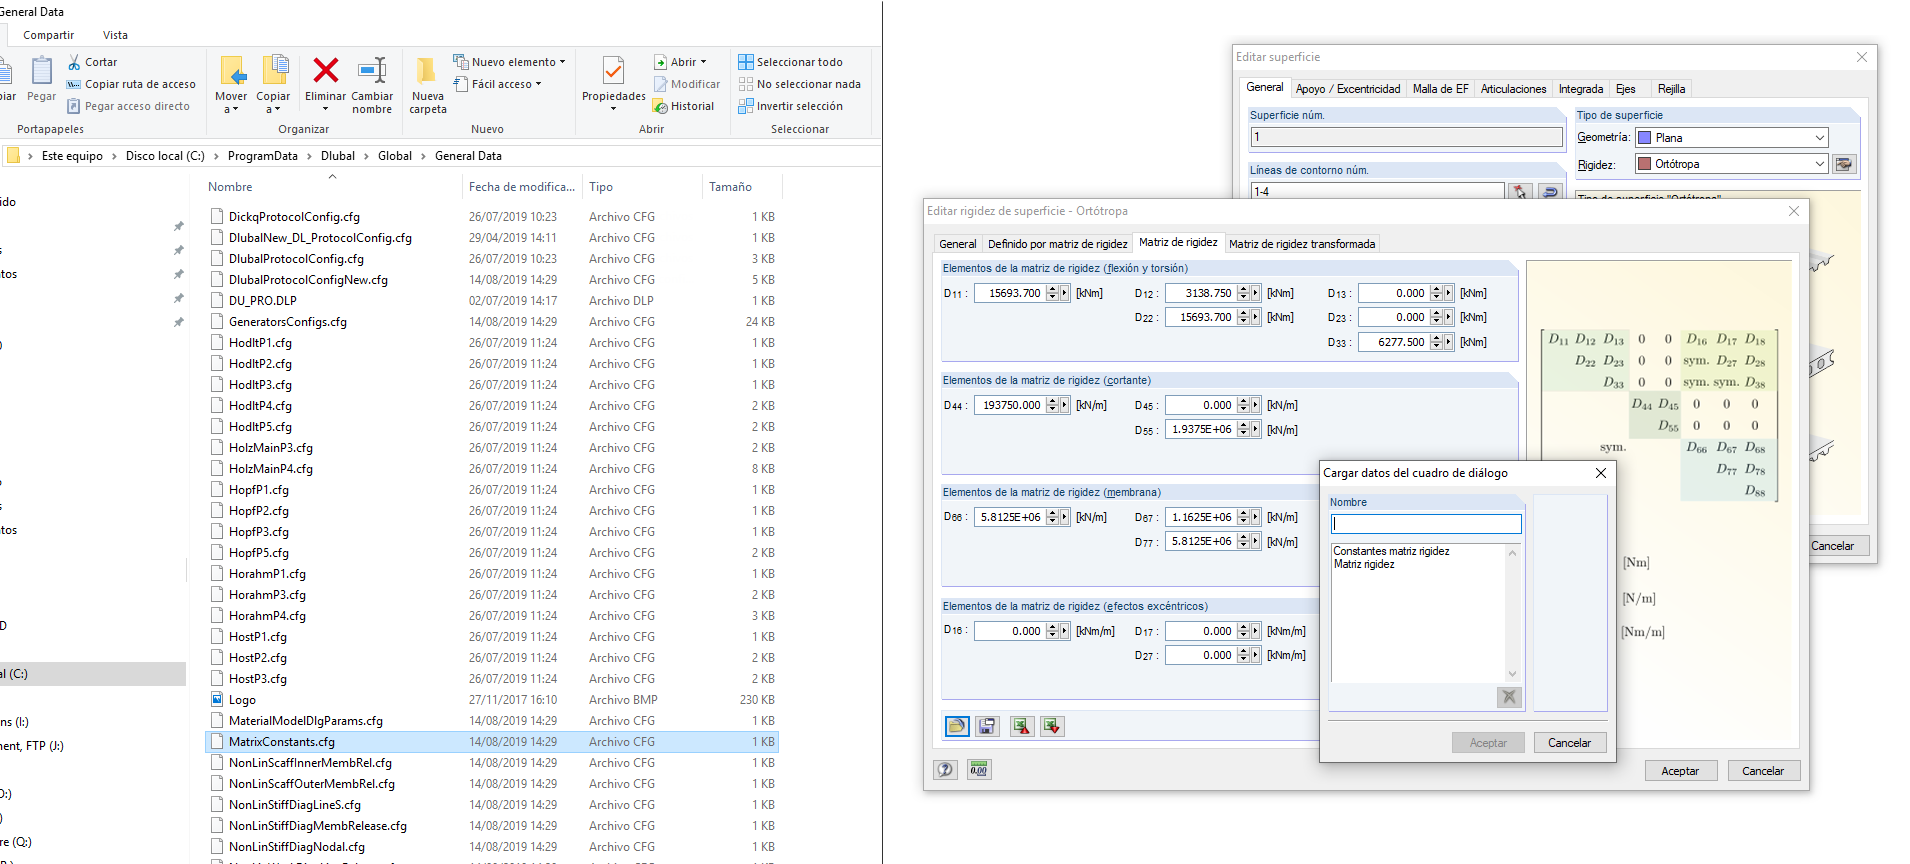Viewport: 1910px width, 864px height.
Task: Open the Articulaciones tab
Action: pos(1513,89)
